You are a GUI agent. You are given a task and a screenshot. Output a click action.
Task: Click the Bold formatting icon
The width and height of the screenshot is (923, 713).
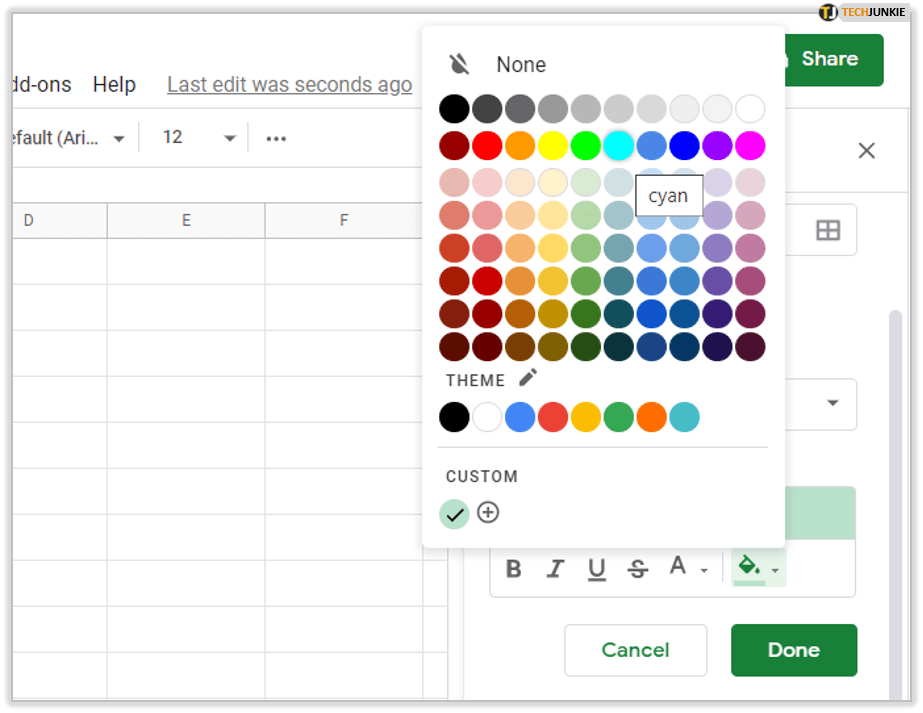(x=514, y=569)
